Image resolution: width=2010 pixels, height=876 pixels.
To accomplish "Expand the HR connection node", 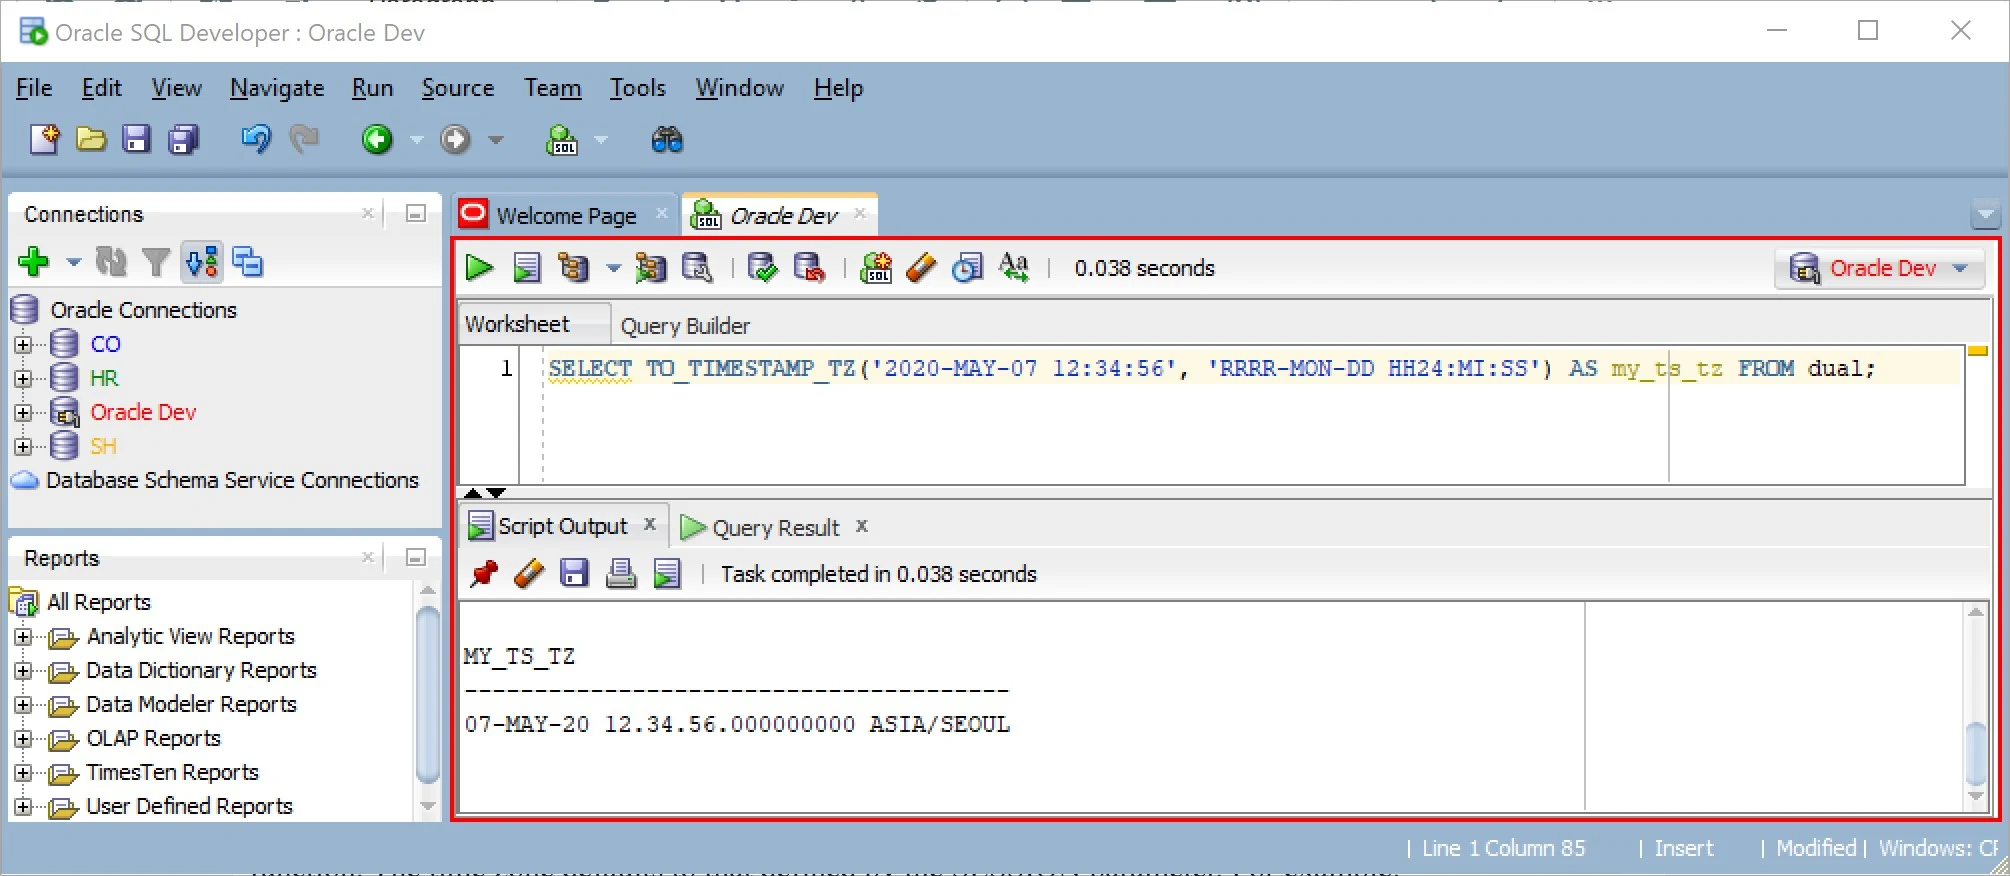I will click(23, 379).
